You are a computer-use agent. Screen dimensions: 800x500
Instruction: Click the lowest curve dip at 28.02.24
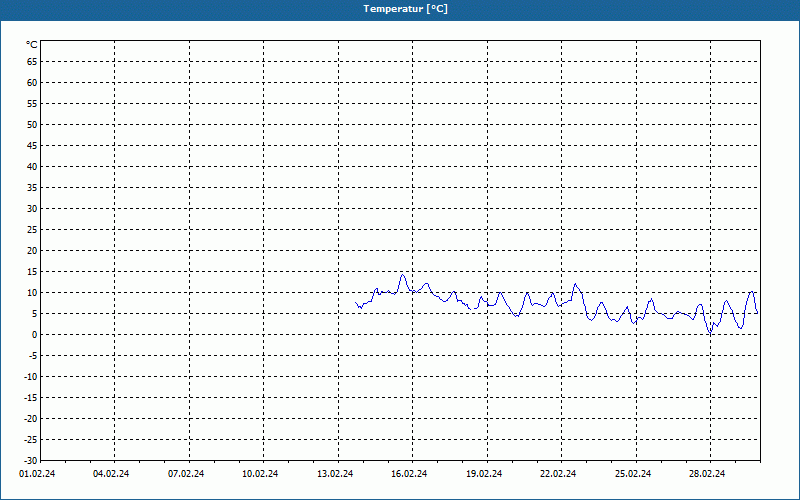(710, 332)
